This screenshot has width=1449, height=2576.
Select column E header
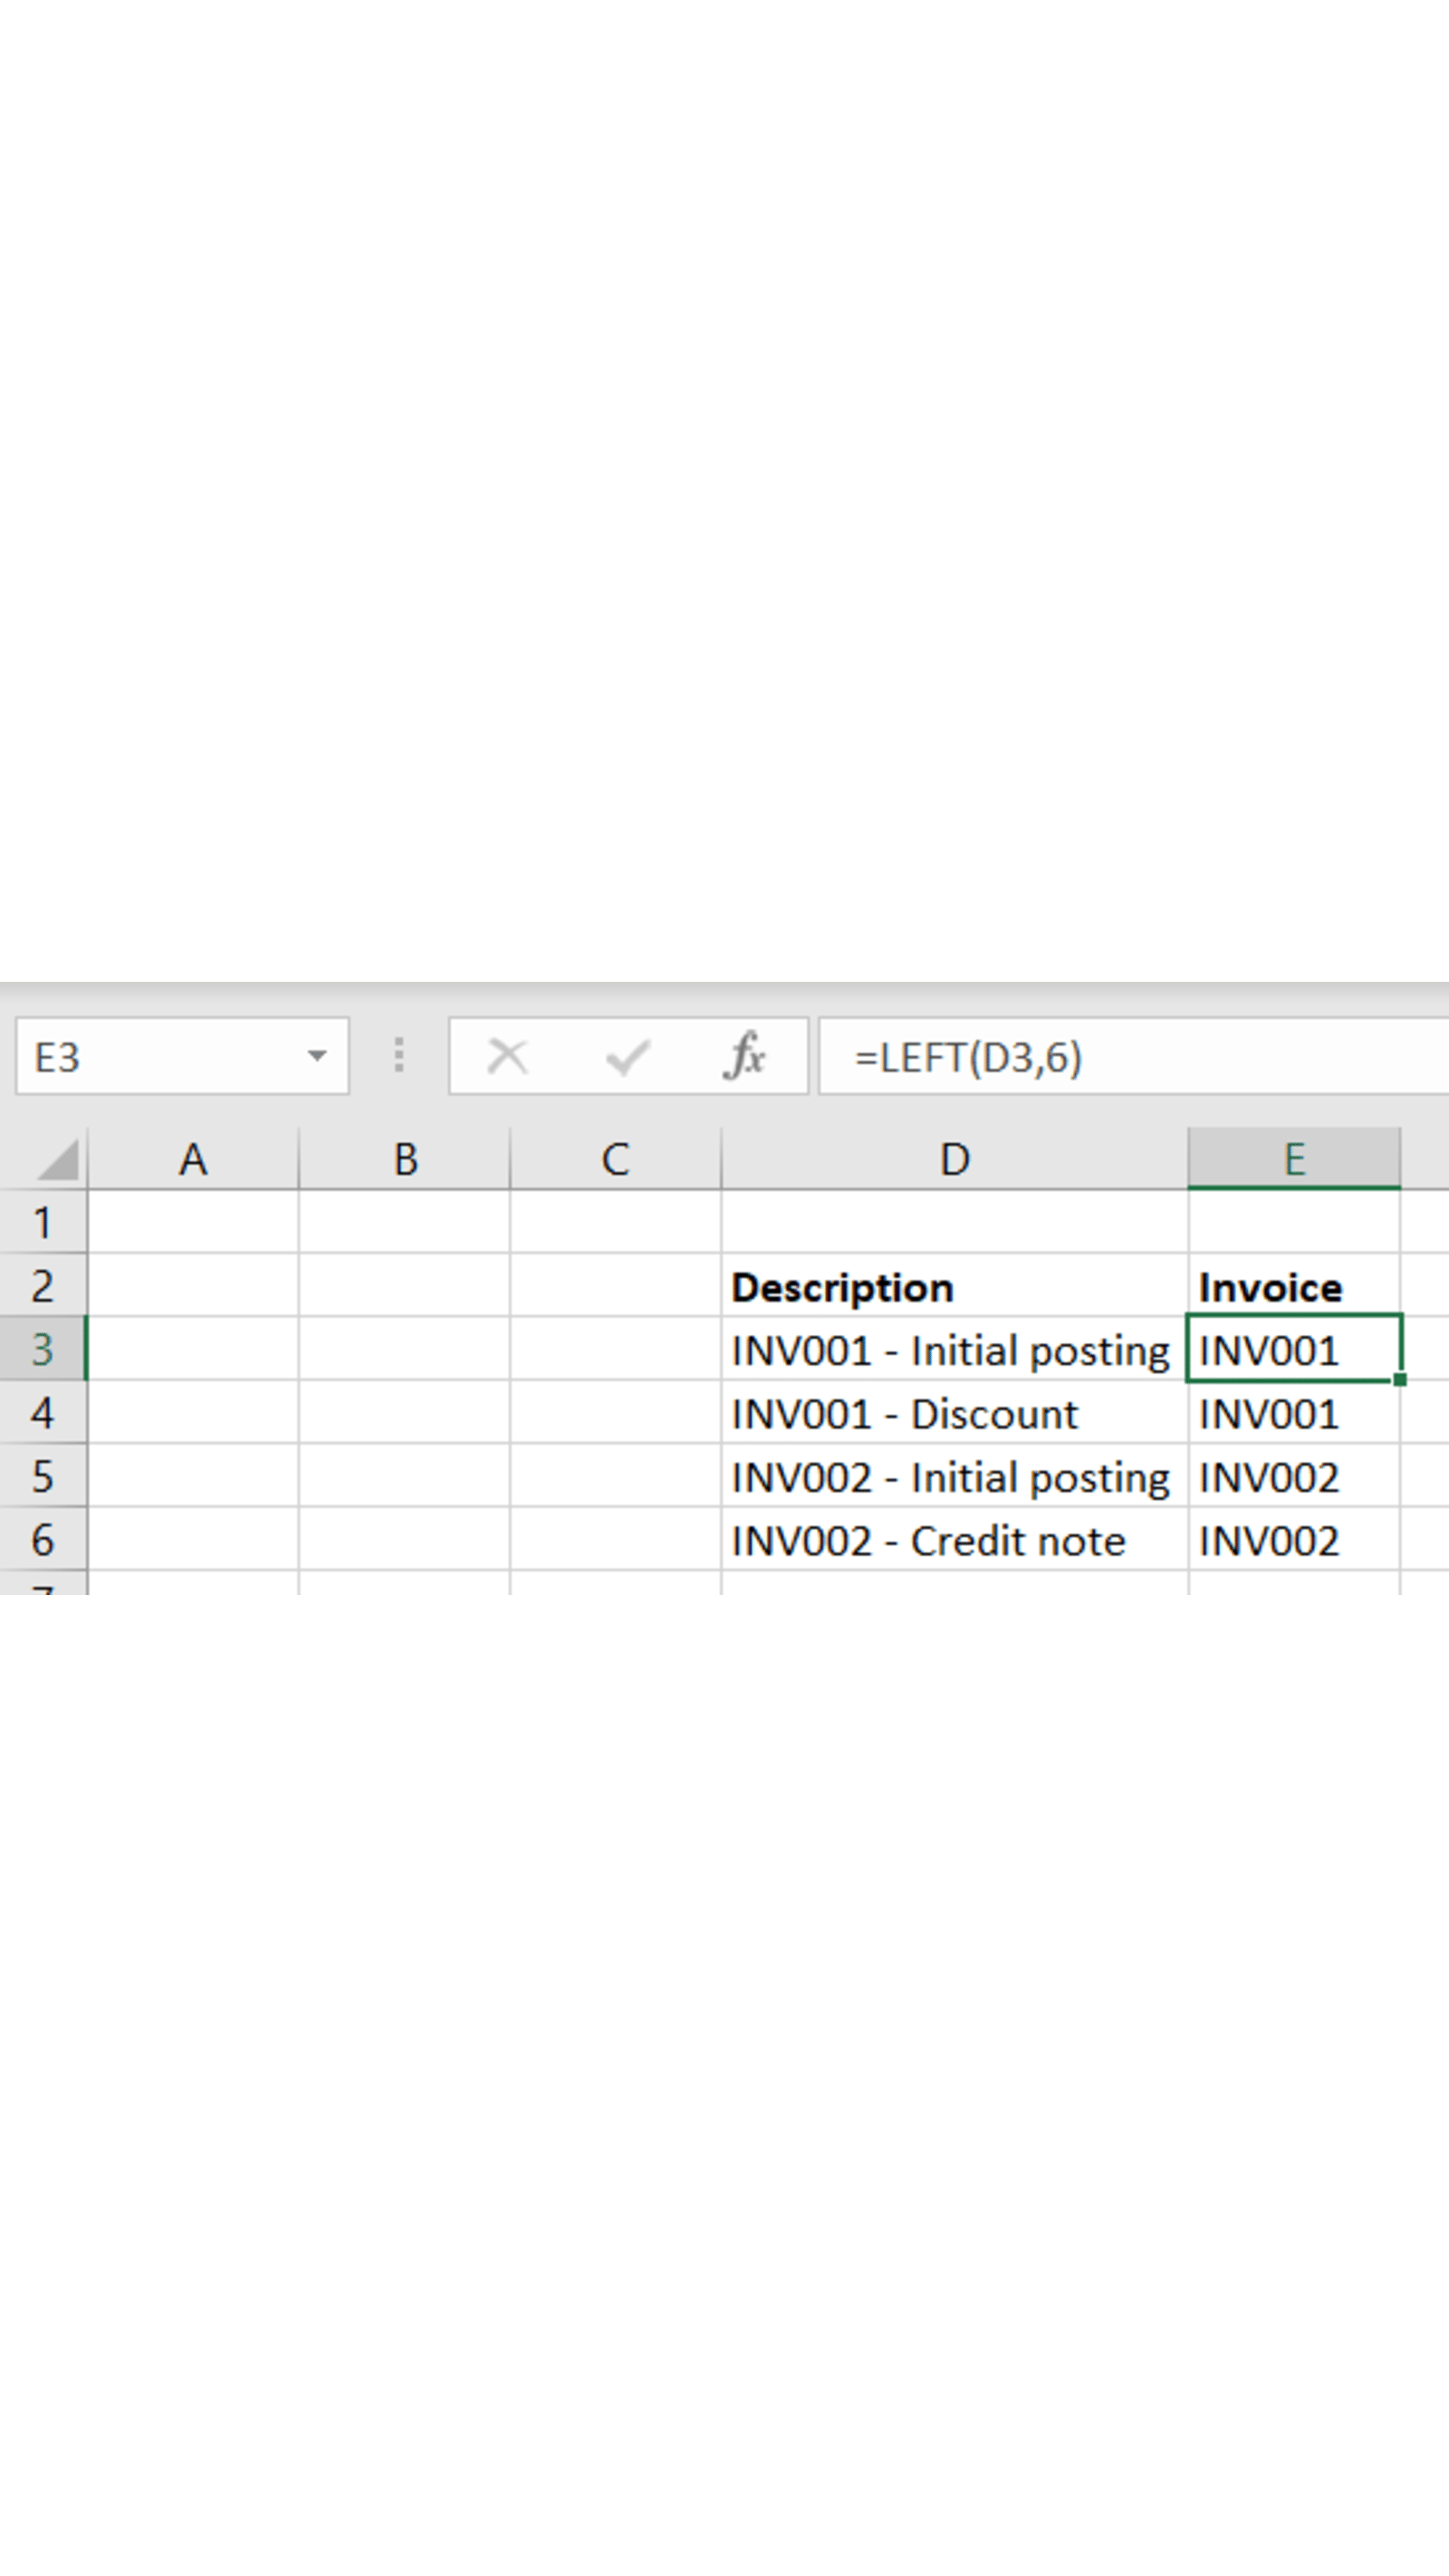tap(1294, 1160)
